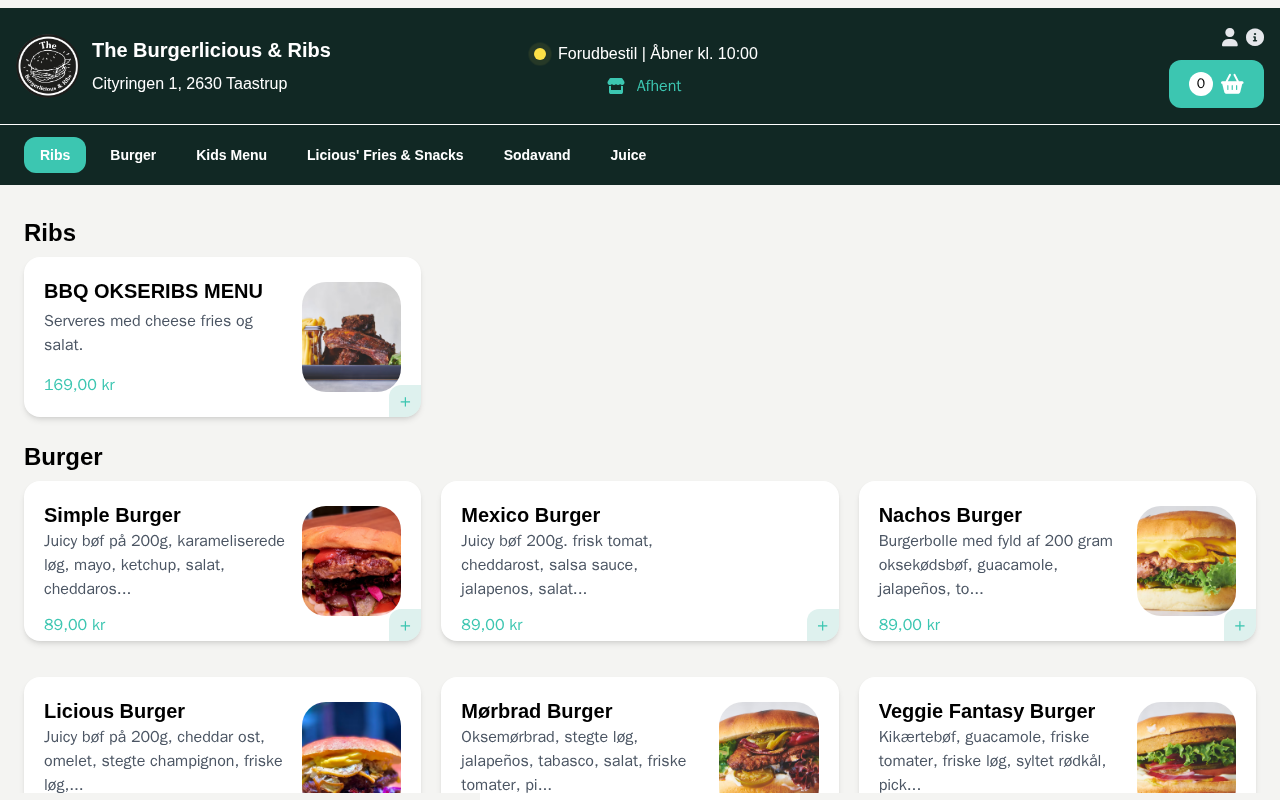Click the Forudbestil opening time text
Viewport: 1280px width, 800px height.
click(x=657, y=54)
